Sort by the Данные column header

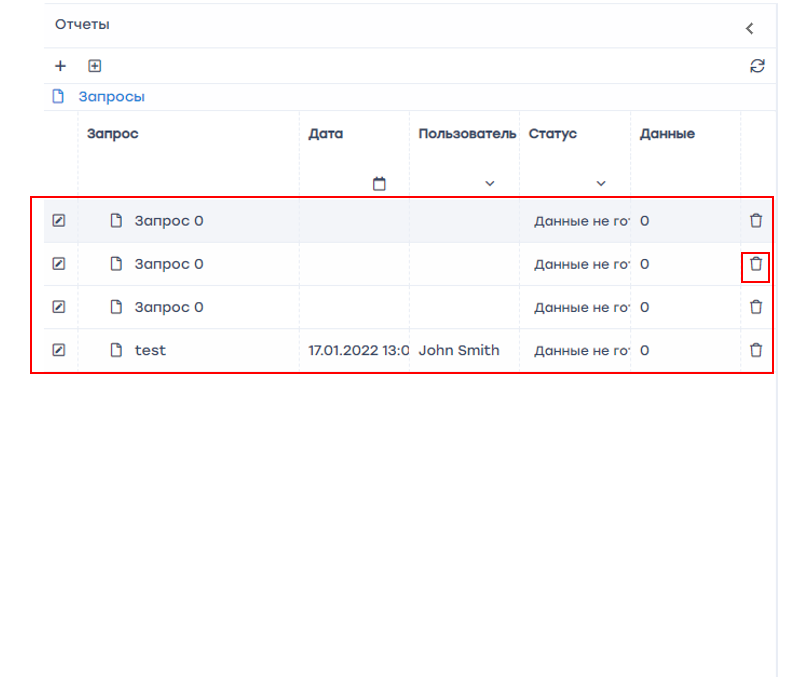point(667,134)
